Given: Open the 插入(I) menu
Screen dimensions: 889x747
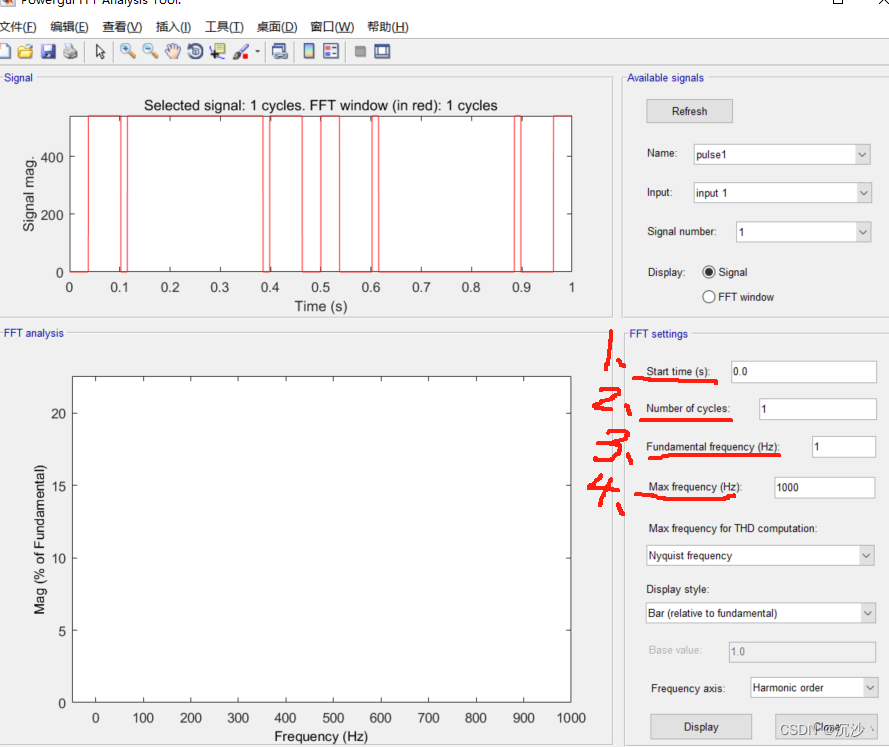Looking at the screenshot, I should tap(173, 27).
